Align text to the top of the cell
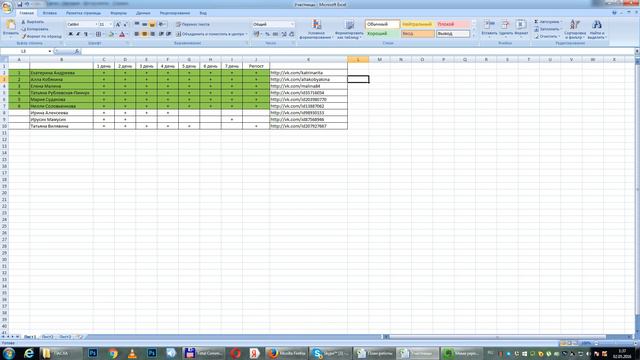This screenshot has width=640, height=360. [x=137, y=24]
